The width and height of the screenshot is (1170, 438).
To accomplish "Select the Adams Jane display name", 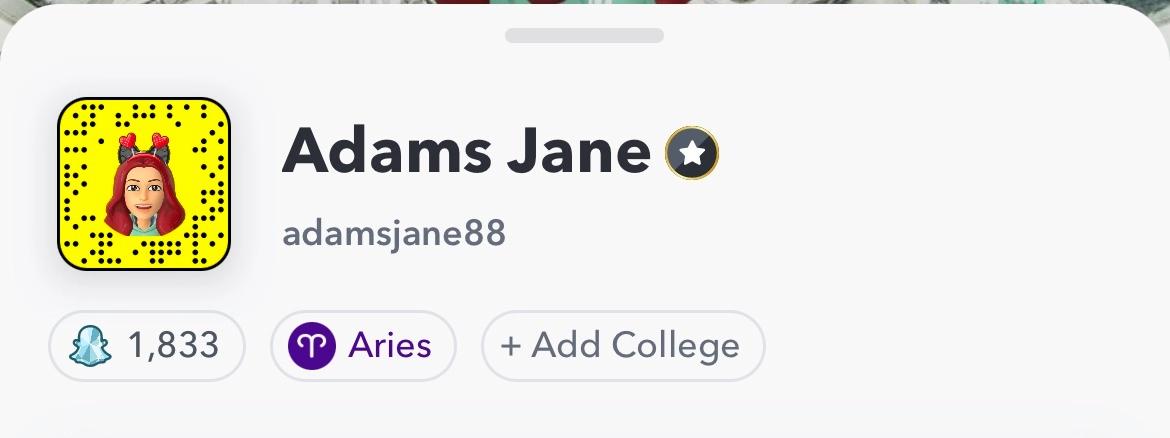I will (x=466, y=151).
